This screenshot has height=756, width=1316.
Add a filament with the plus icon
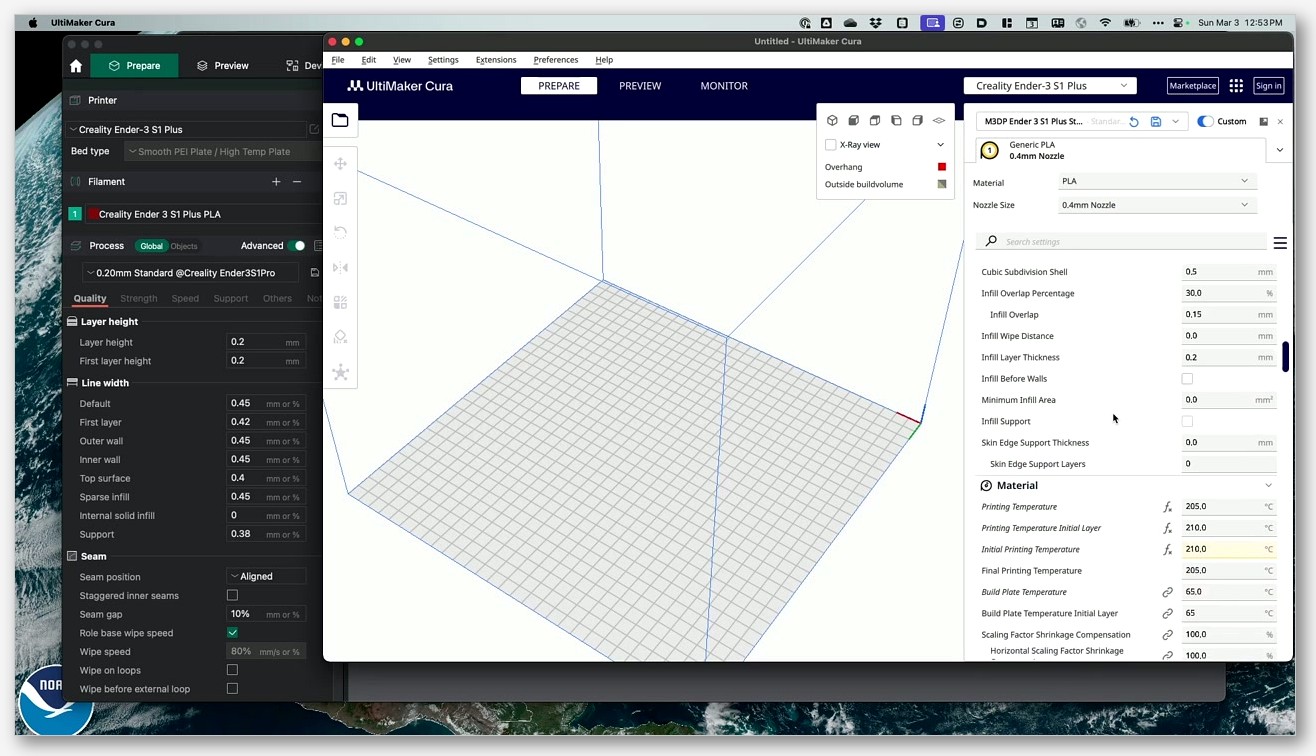pyautogui.click(x=276, y=182)
